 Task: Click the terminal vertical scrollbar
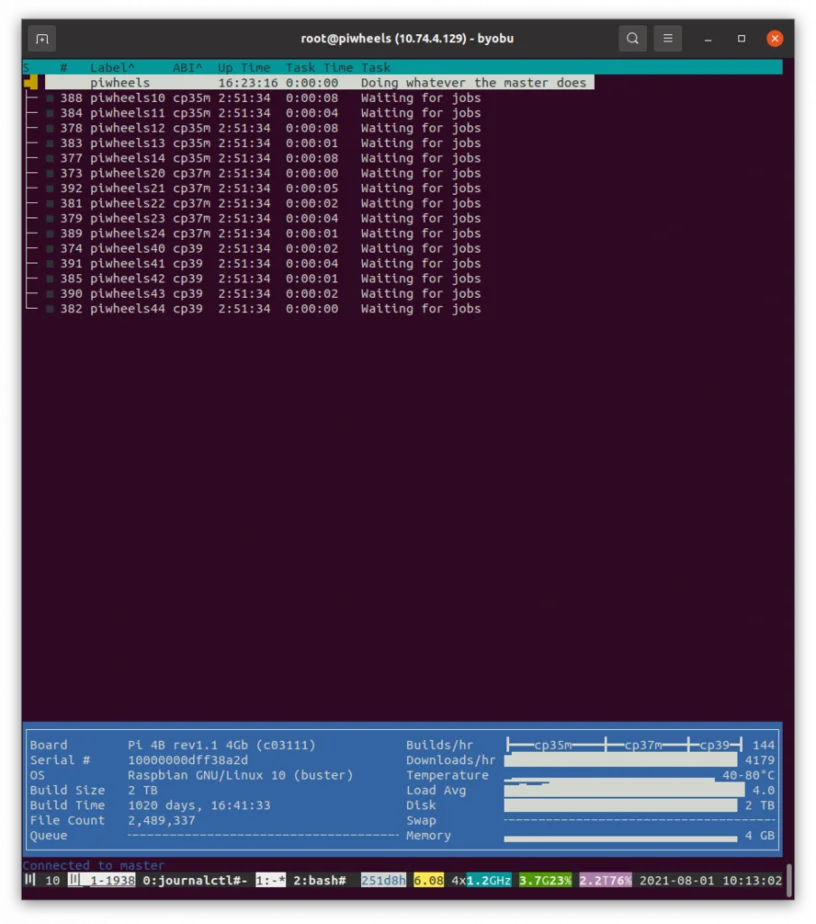click(x=789, y=880)
